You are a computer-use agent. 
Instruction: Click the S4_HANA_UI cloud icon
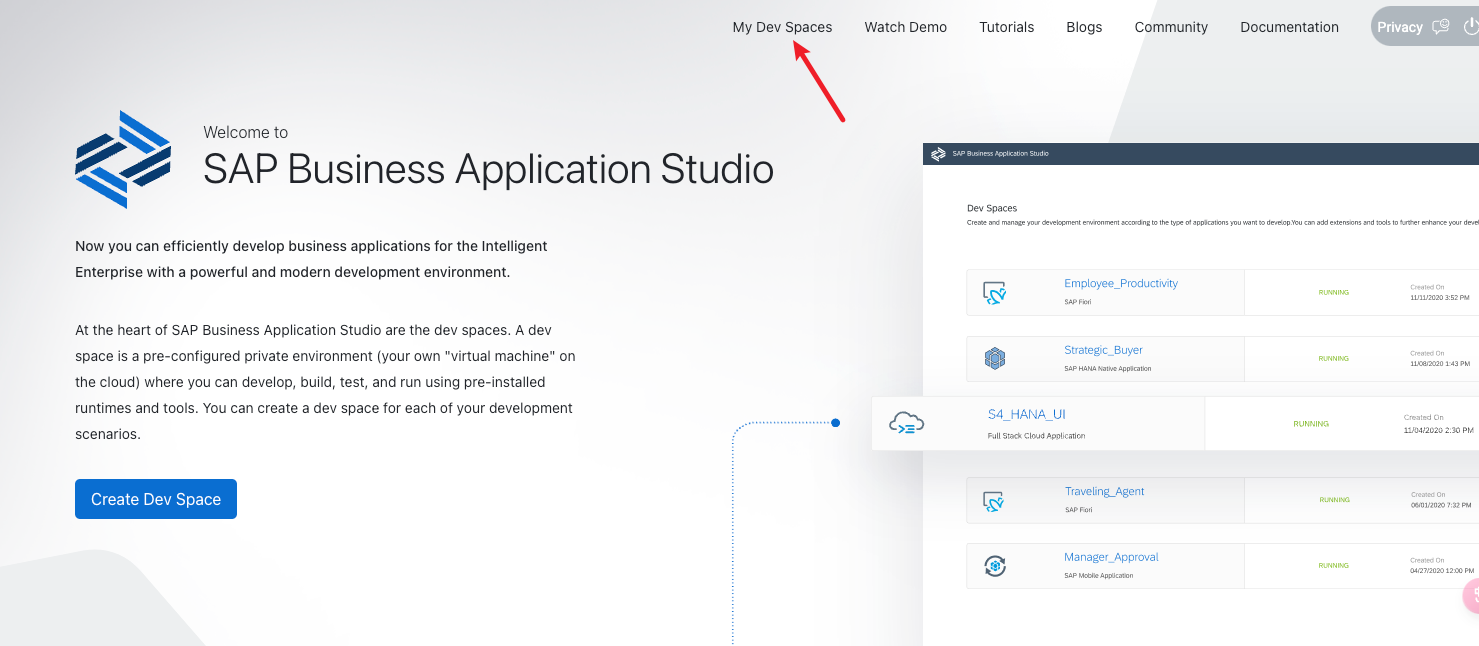point(906,423)
